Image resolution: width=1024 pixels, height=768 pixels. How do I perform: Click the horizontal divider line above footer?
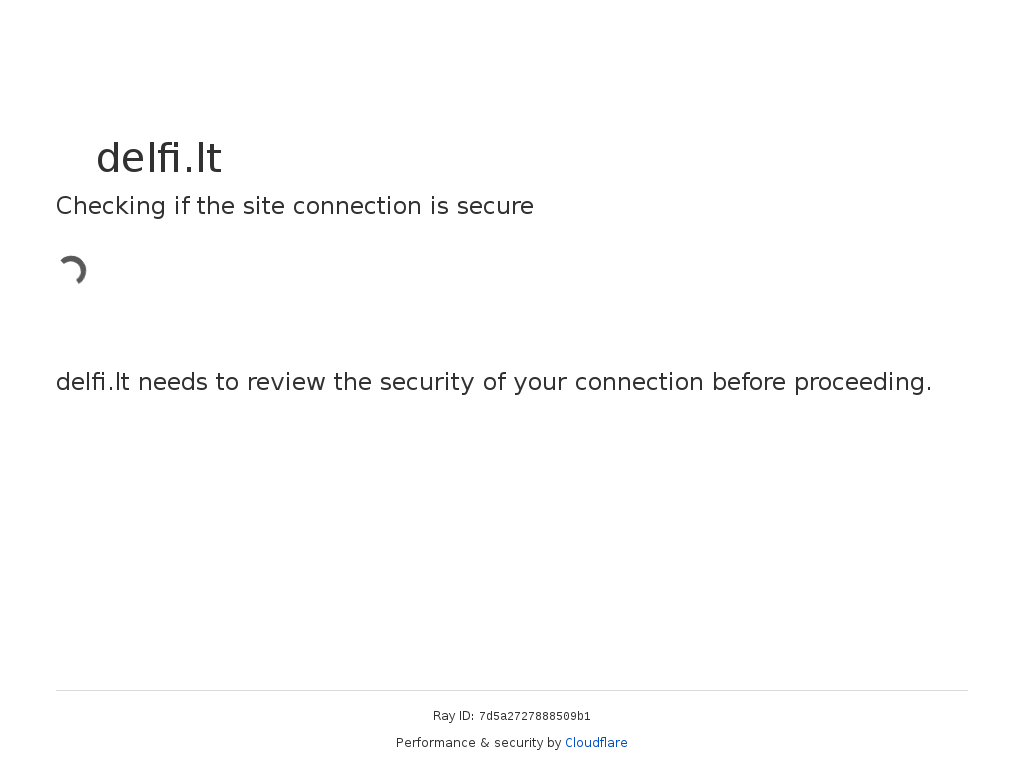tap(512, 690)
